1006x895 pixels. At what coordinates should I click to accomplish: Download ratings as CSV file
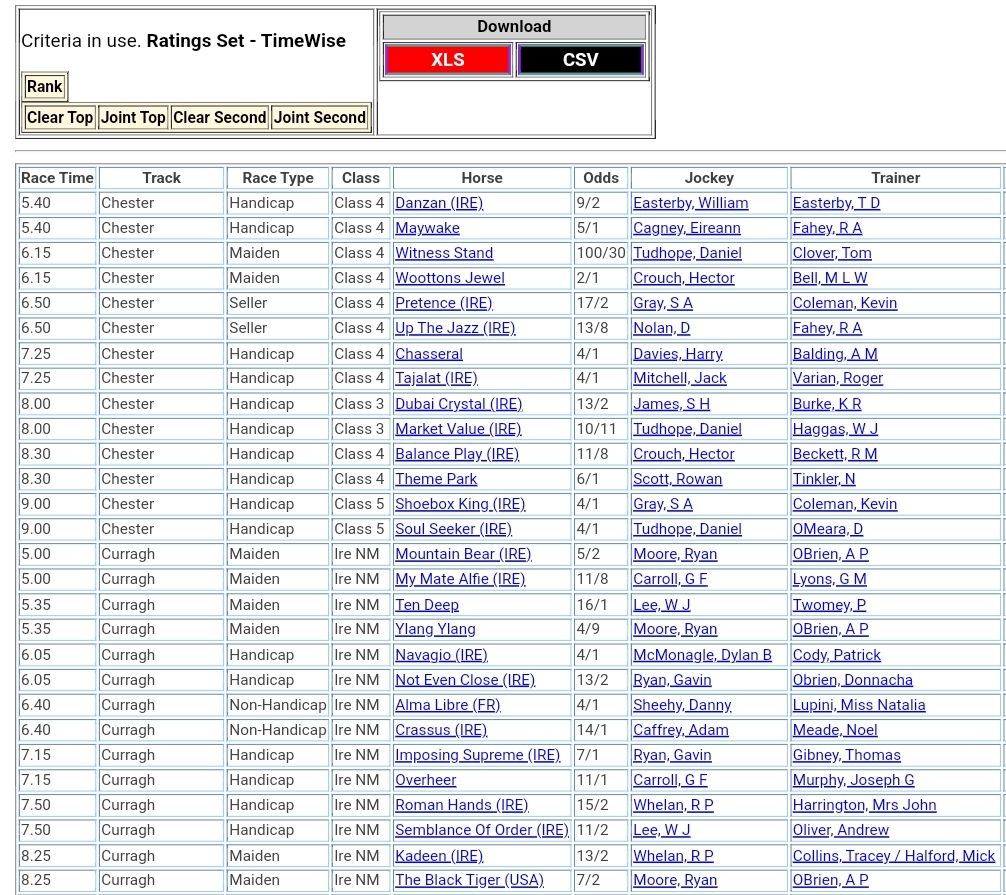pyautogui.click(x=580, y=60)
